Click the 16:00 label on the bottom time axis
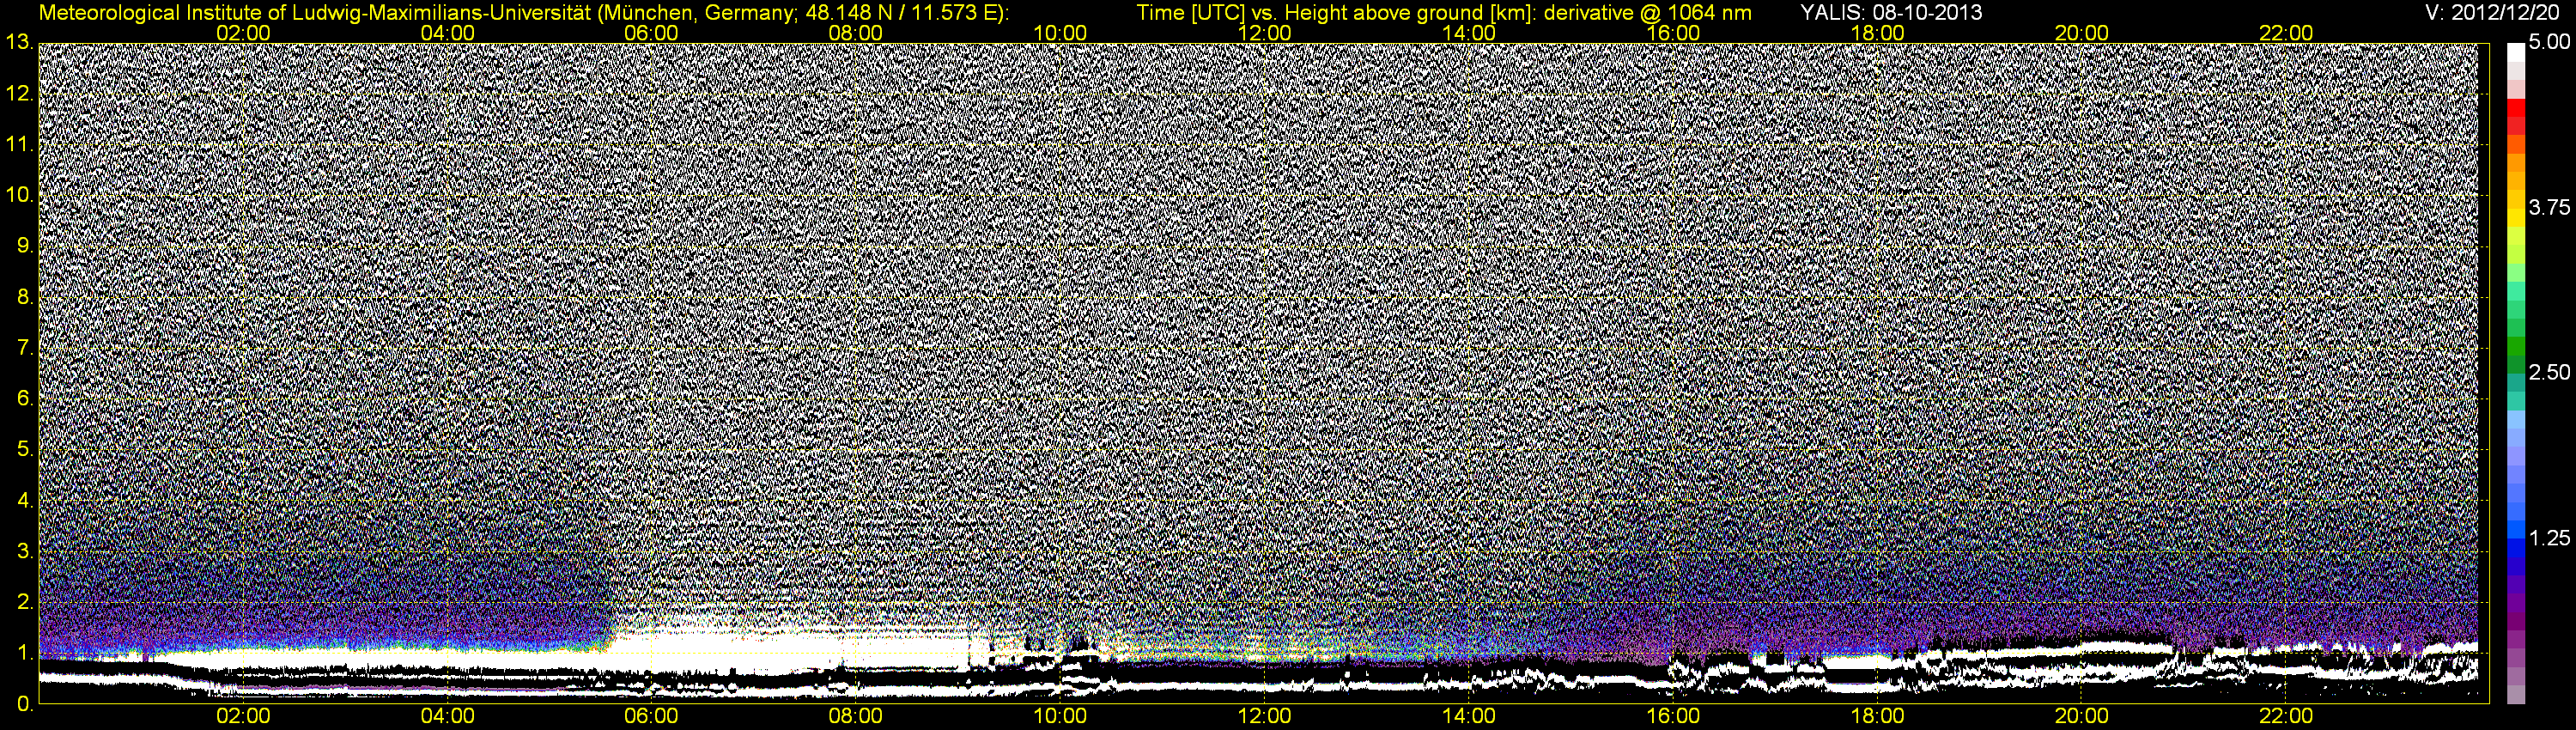Screen dimensions: 2576x730 (1673, 716)
